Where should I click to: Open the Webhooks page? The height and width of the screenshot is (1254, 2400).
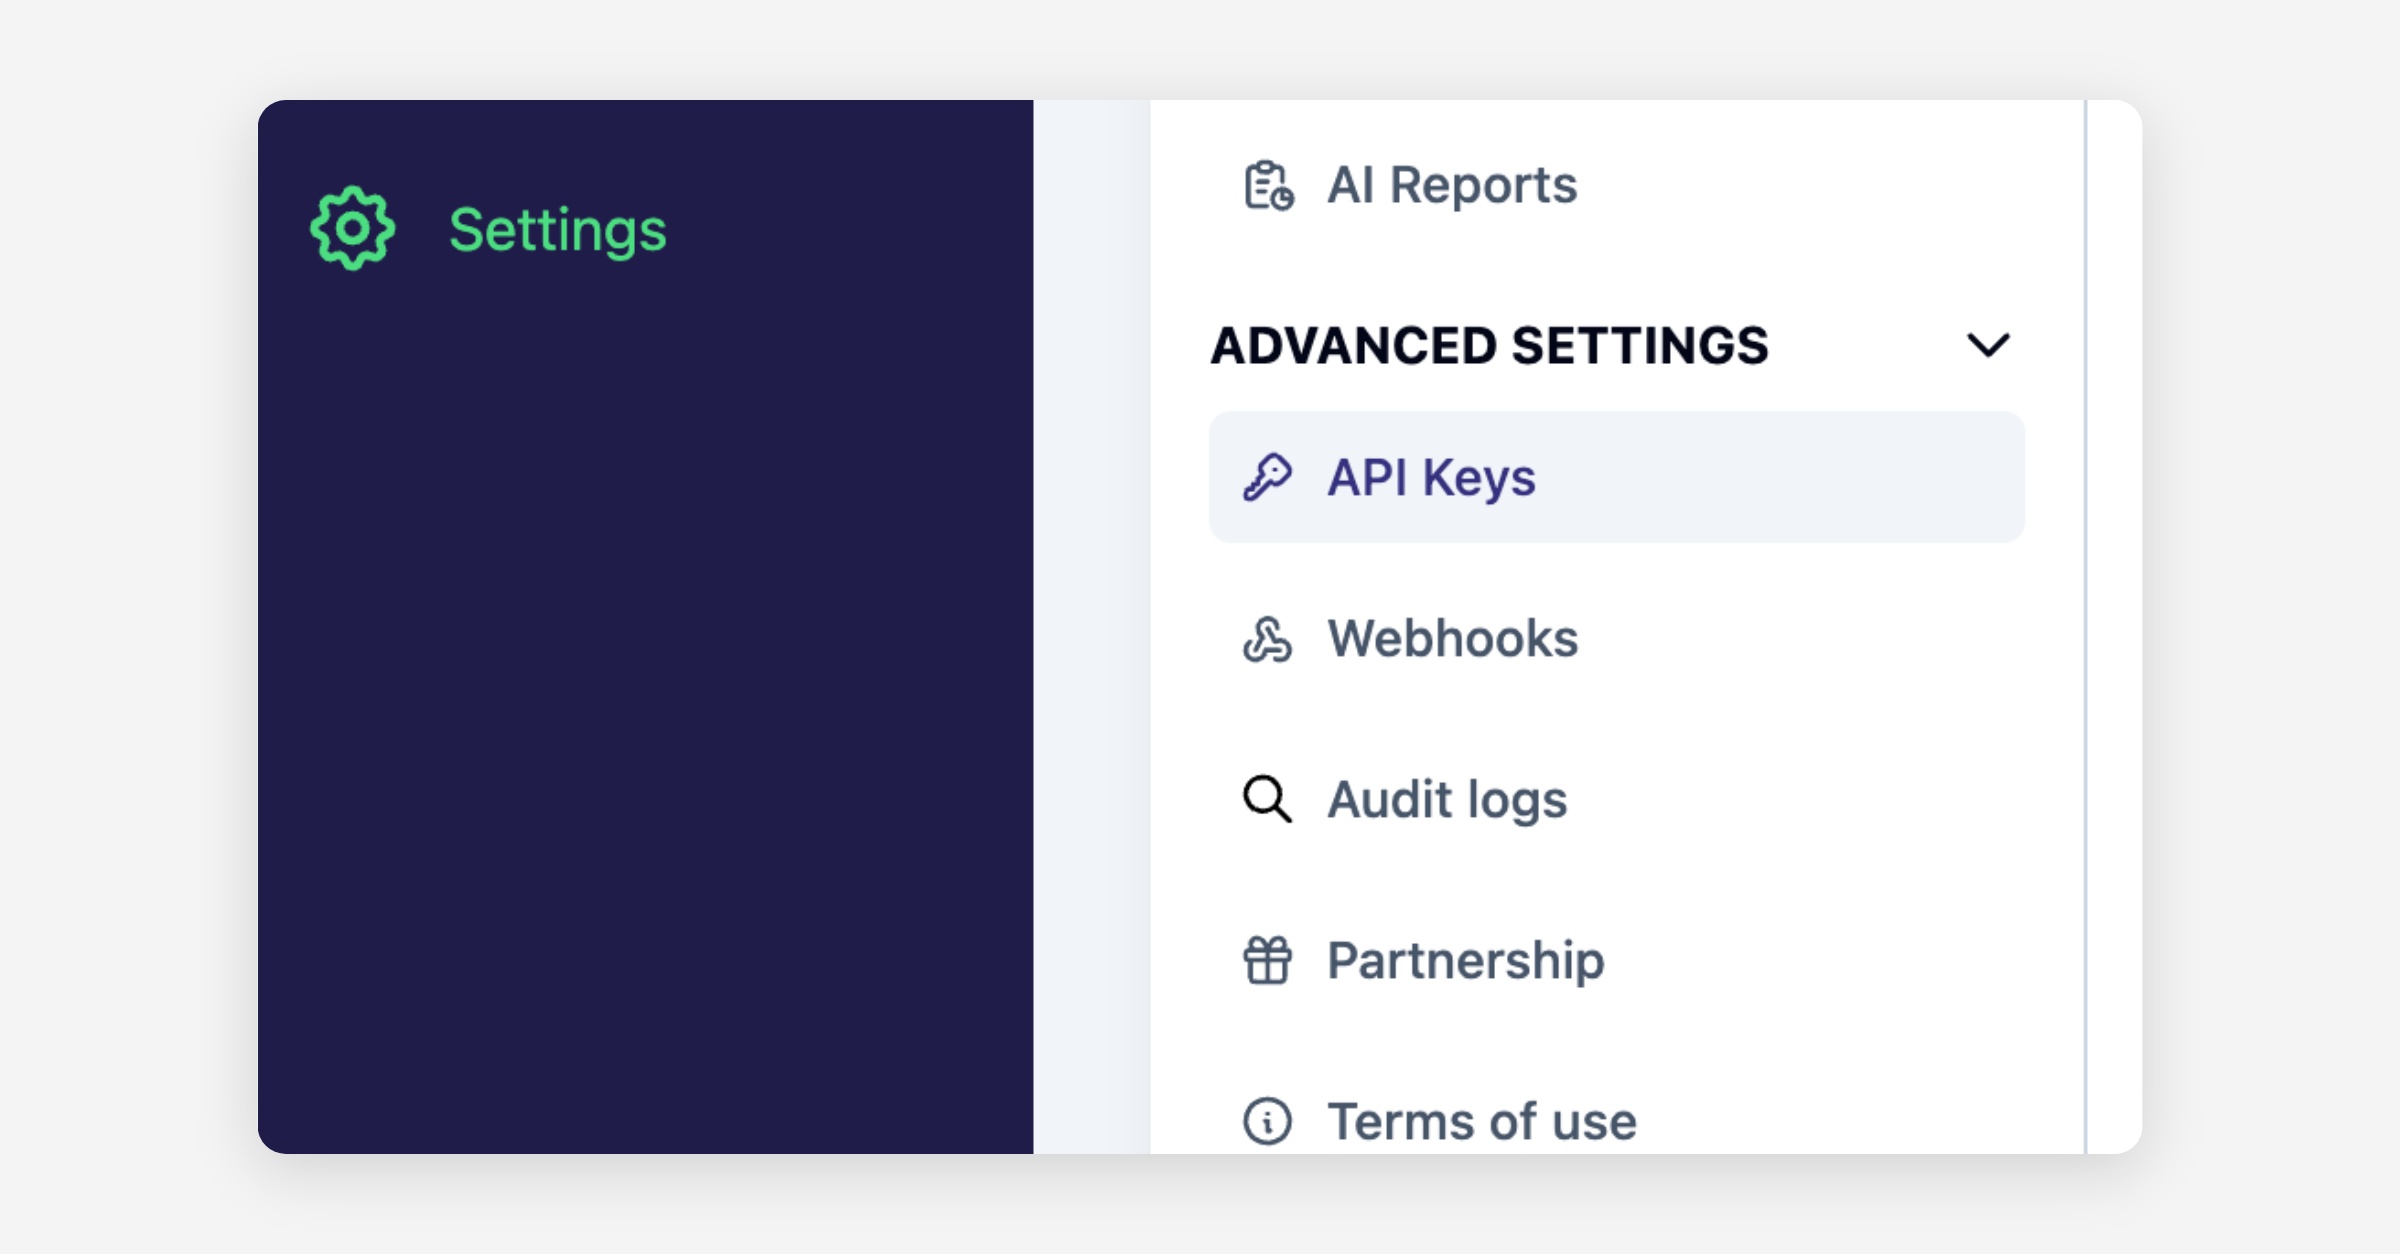click(1452, 638)
